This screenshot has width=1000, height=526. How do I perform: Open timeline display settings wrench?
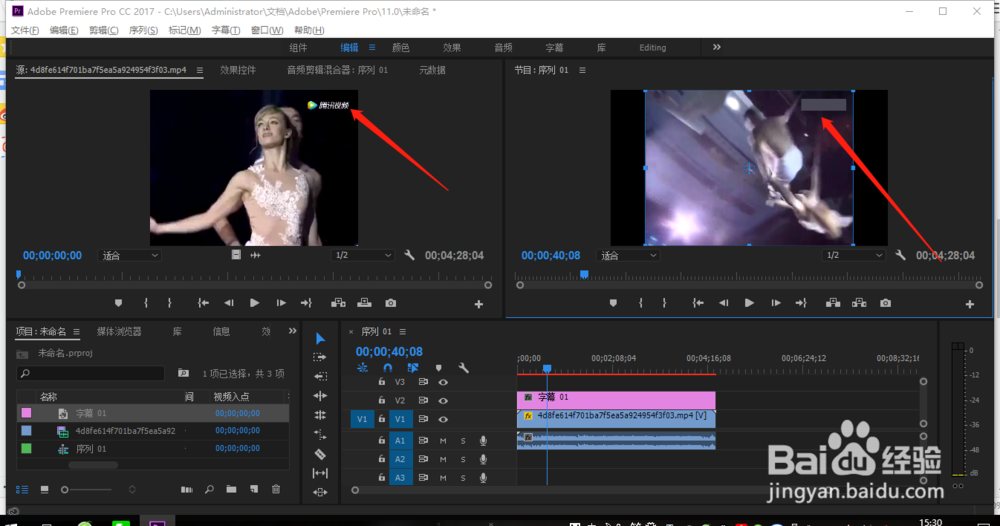tap(464, 368)
